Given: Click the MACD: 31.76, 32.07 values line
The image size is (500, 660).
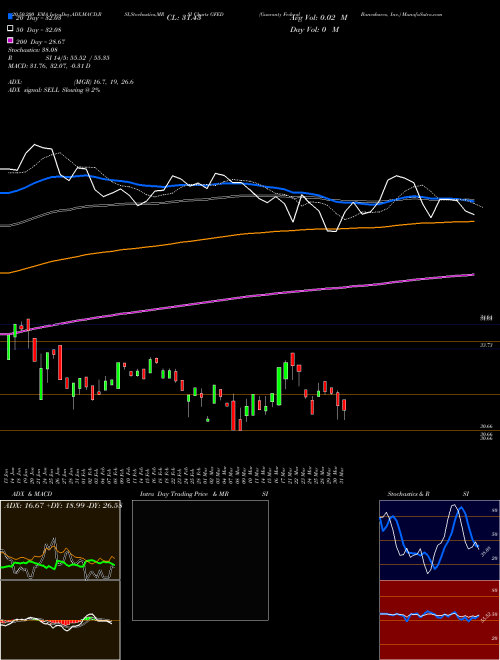Looking at the screenshot, I should (x=49, y=66).
